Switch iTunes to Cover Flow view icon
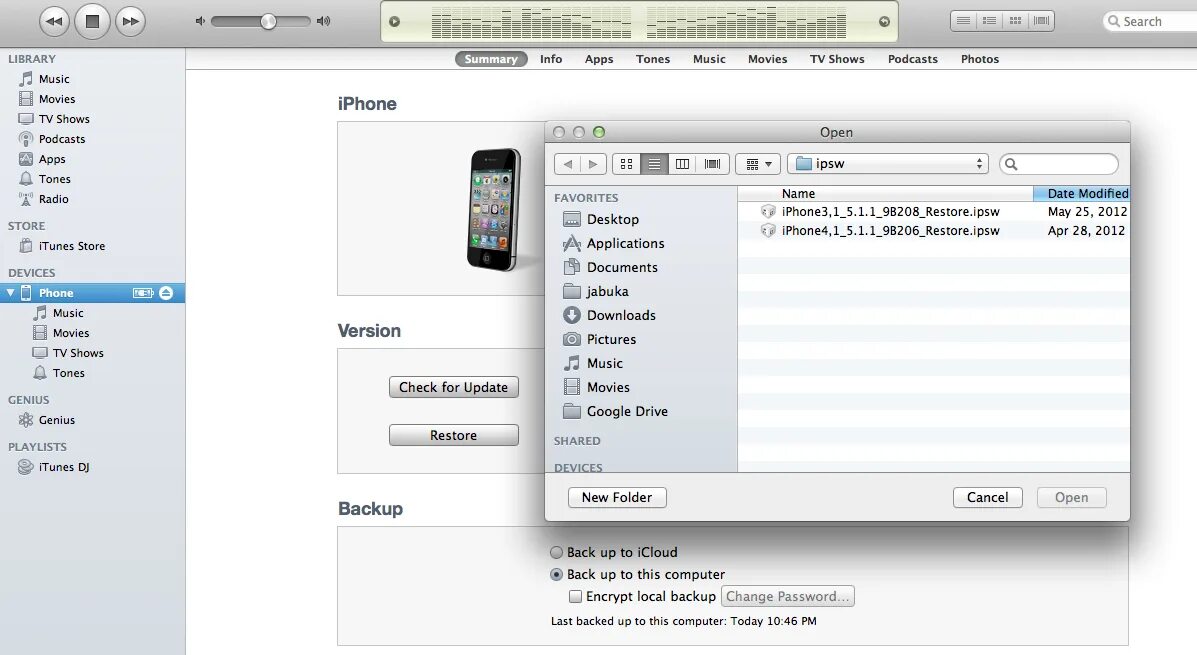This screenshot has height=655, width=1197. (x=1041, y=21)
